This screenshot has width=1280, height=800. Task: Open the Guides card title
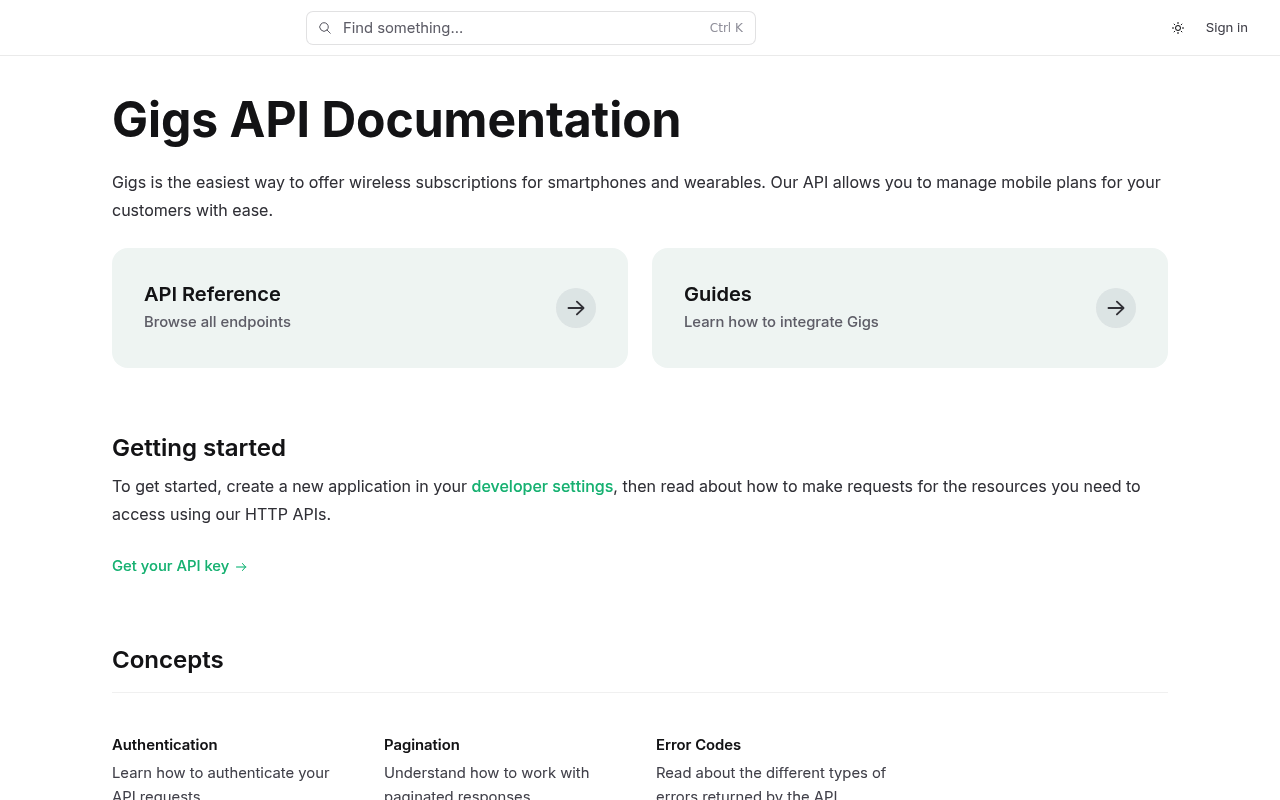tap(718, 294)
